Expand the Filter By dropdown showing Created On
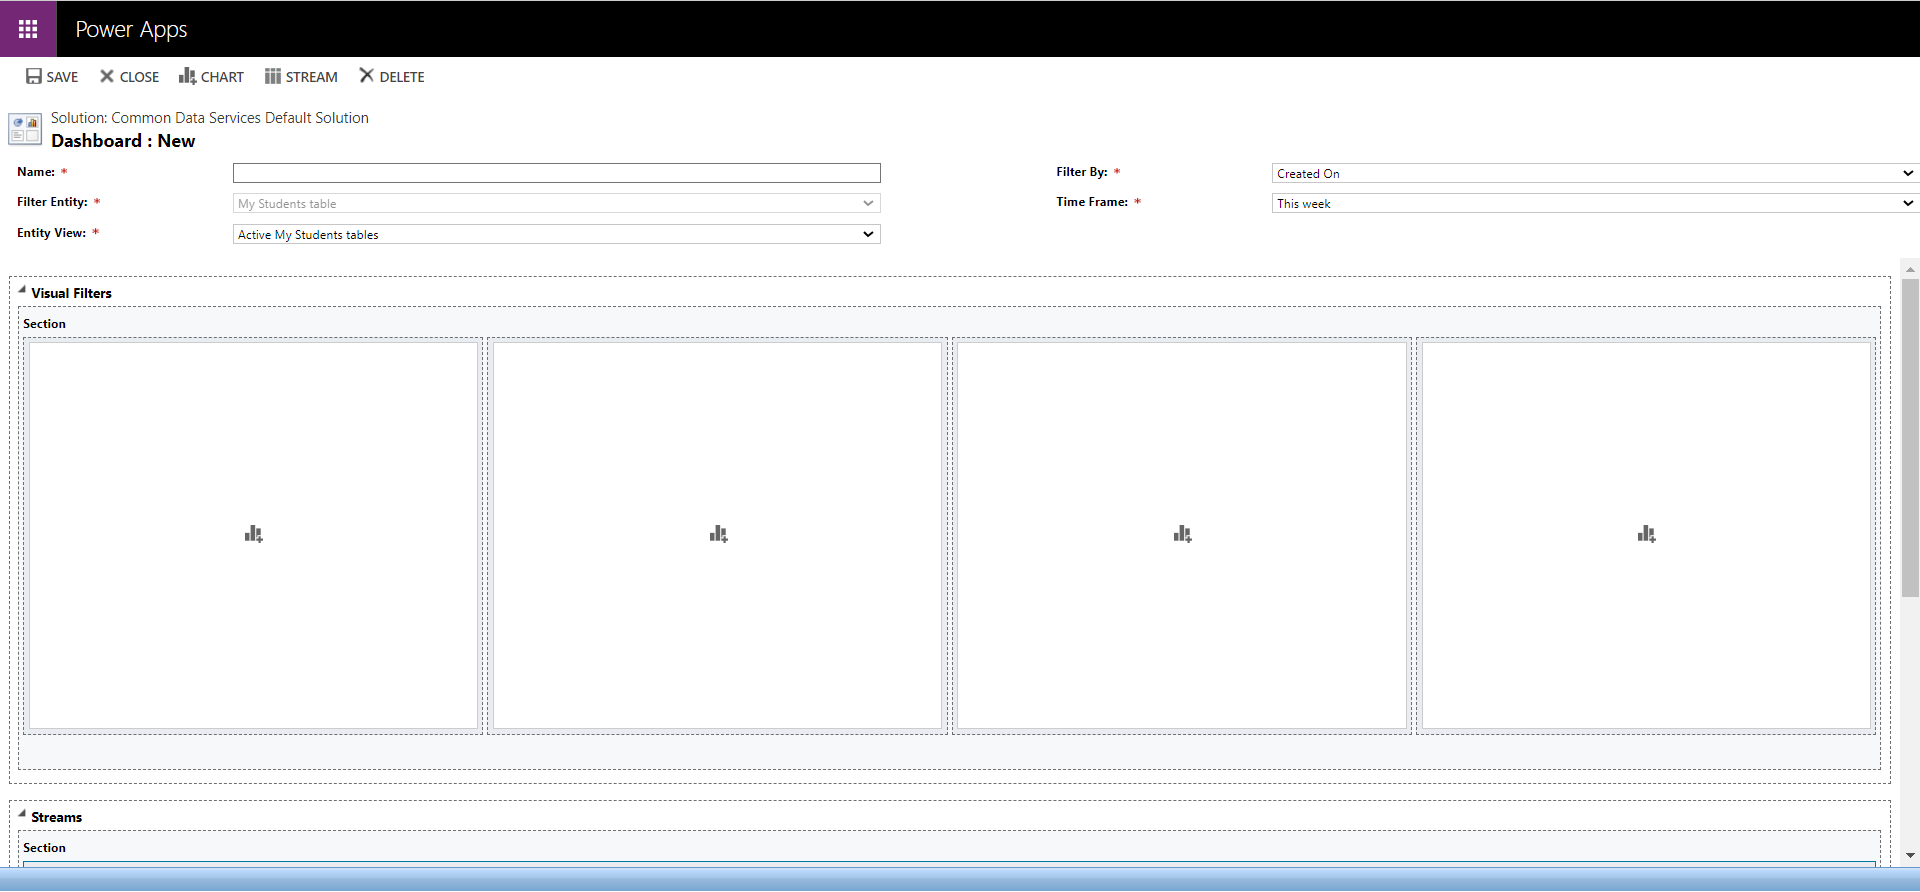 (1594, 174)
